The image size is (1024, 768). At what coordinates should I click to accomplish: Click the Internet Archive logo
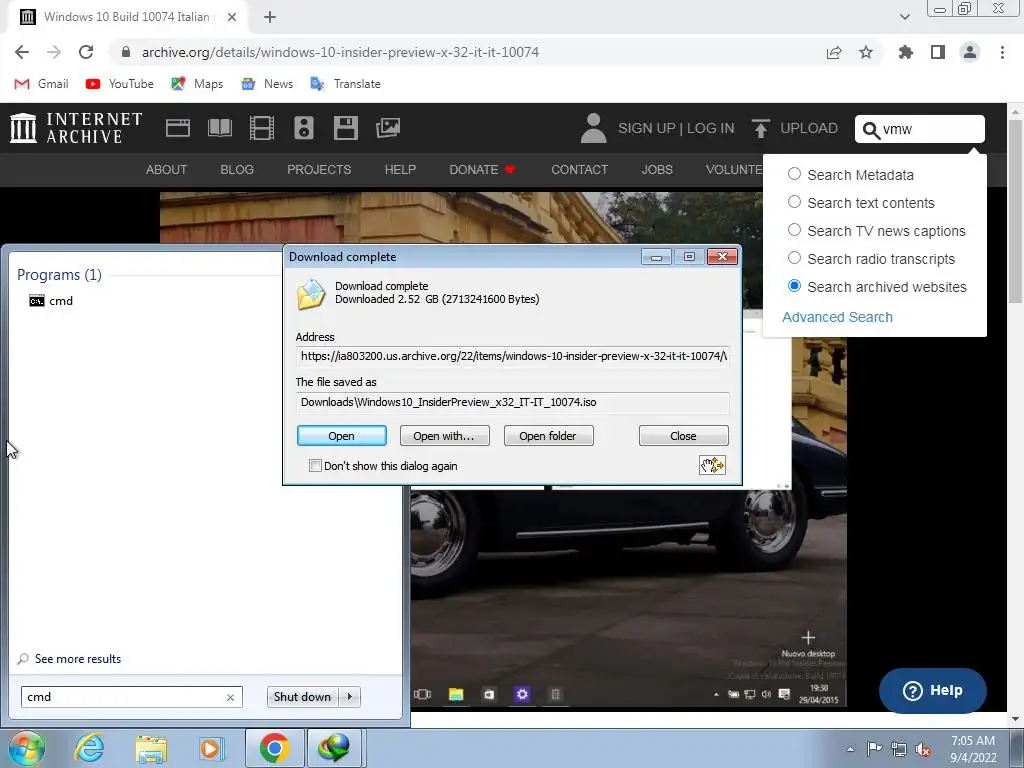click(x=76, y=127)
